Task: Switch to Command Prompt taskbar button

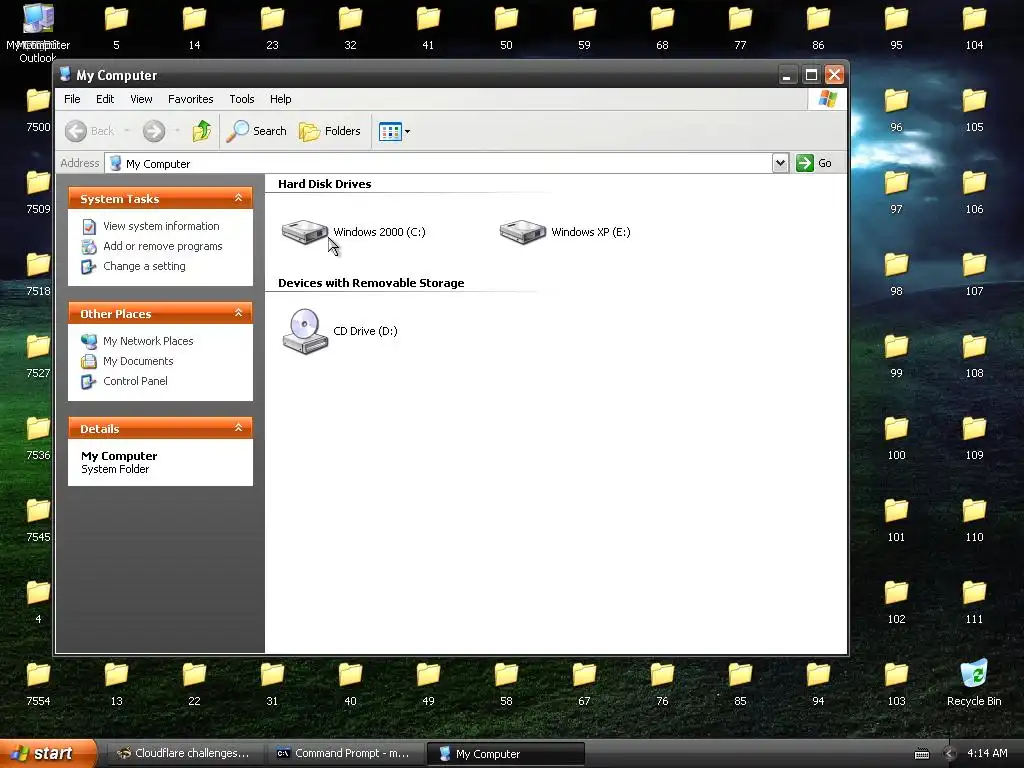Action: (345, 754)
